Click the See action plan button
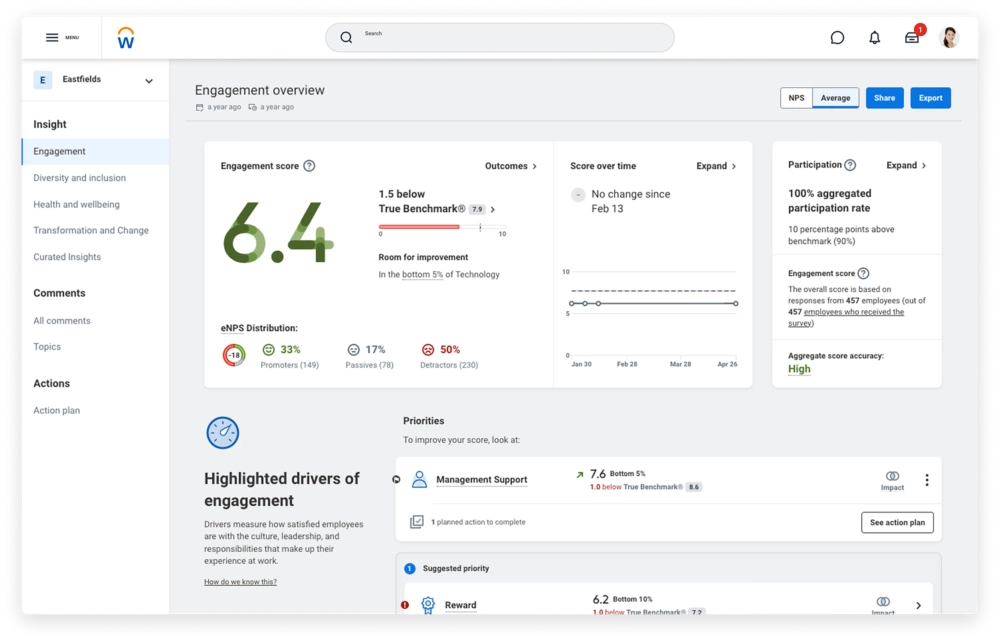This screenshot has width=1000, height=642. click(897, 522)
